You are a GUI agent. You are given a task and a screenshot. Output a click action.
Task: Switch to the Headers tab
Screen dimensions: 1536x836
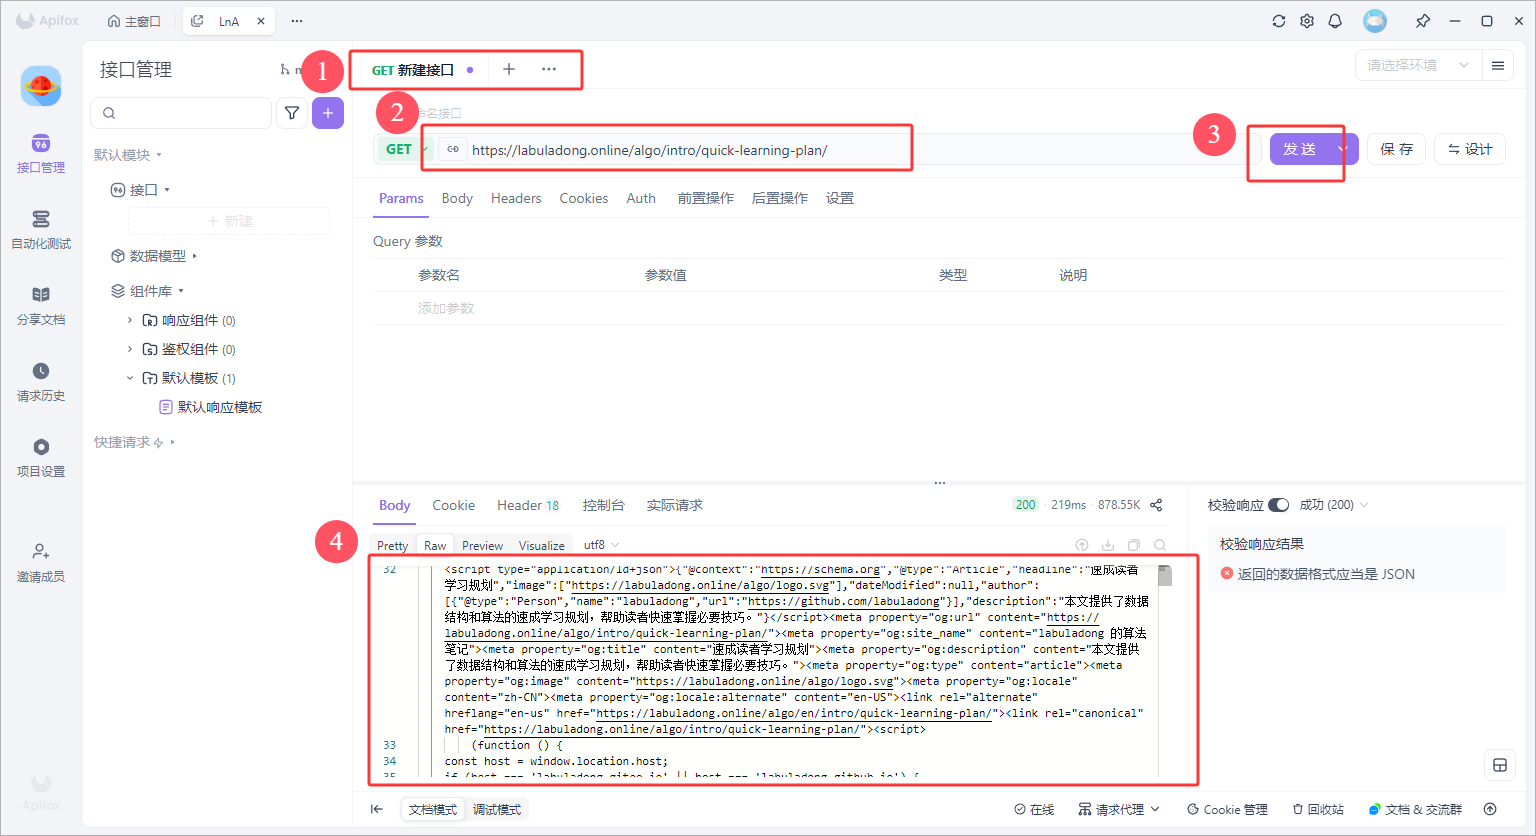click(516, 198)
